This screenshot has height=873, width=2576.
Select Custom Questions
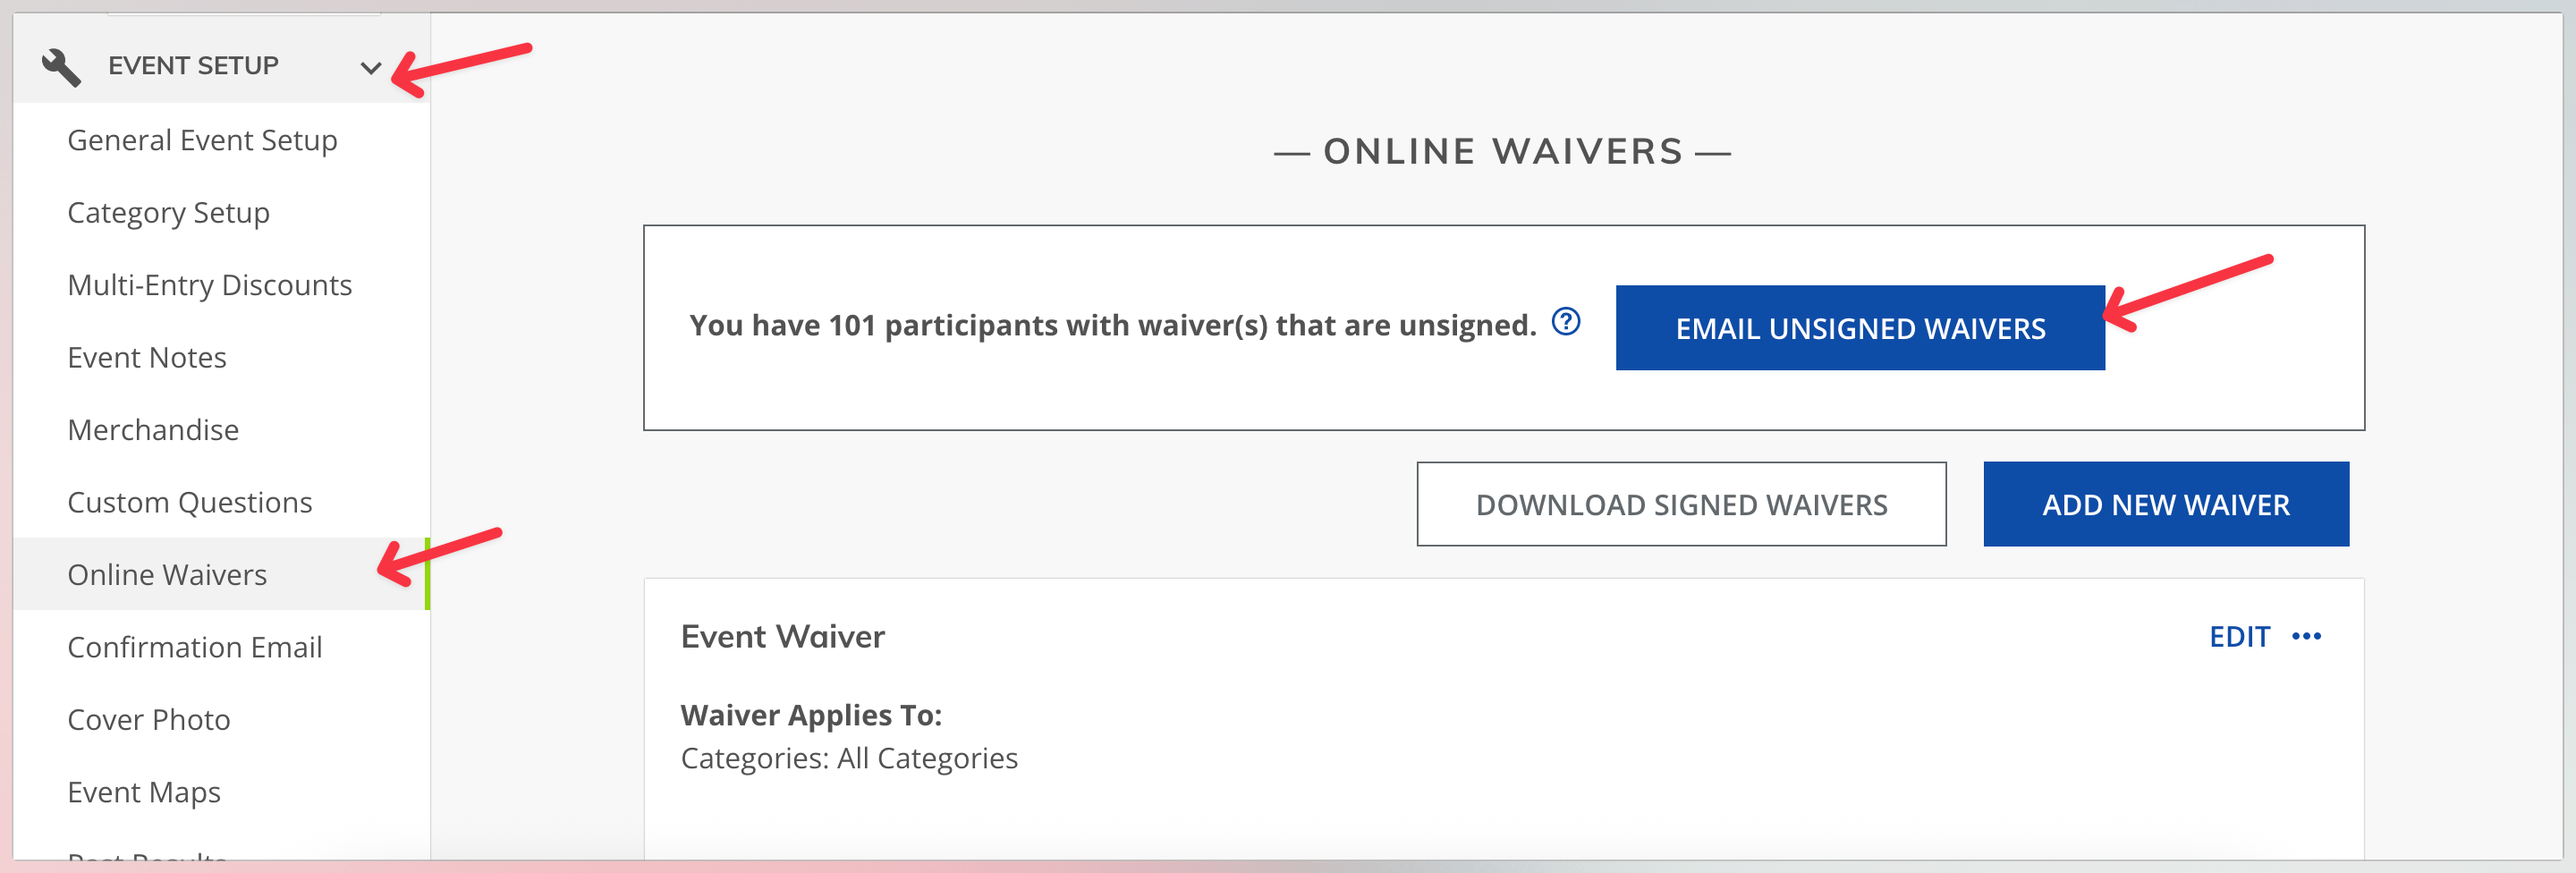click(189, 501)
